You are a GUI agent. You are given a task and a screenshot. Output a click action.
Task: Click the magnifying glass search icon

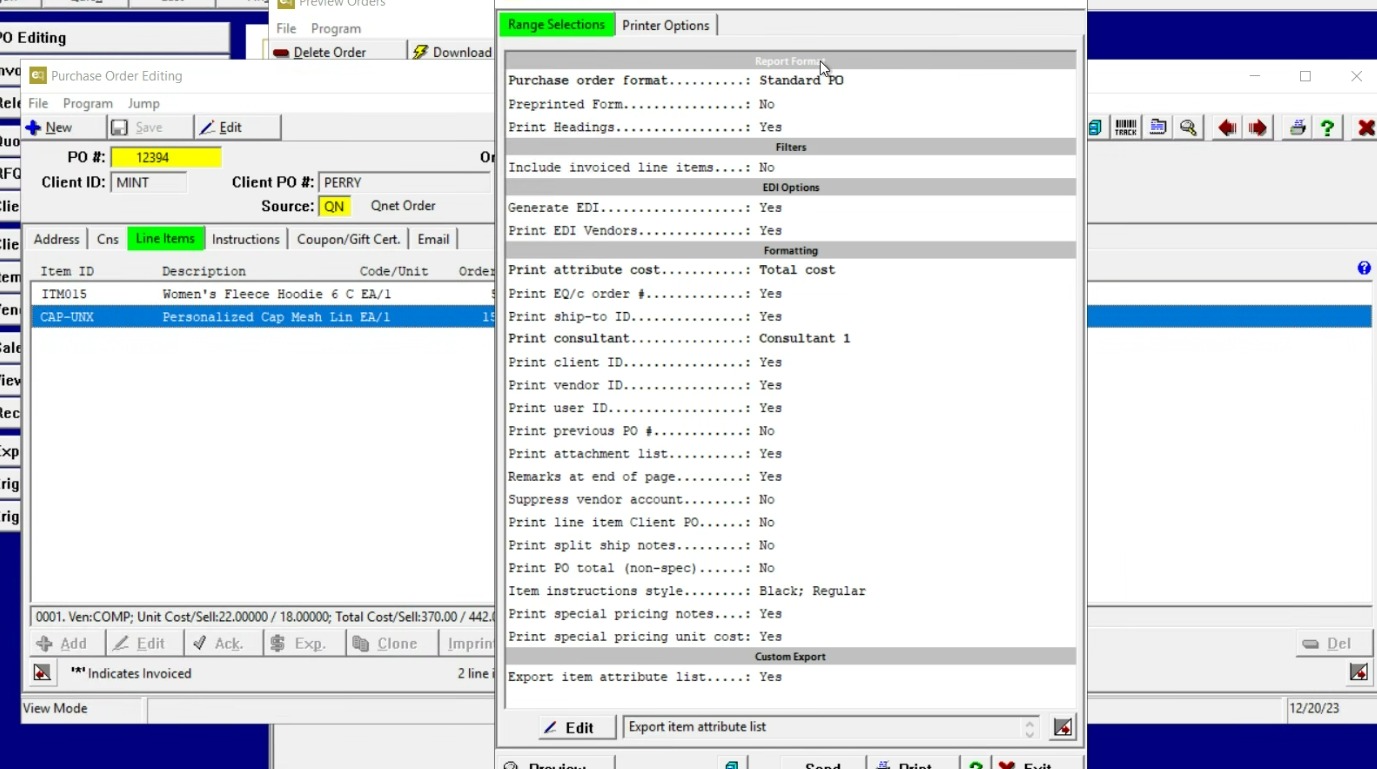point(1188,128)
